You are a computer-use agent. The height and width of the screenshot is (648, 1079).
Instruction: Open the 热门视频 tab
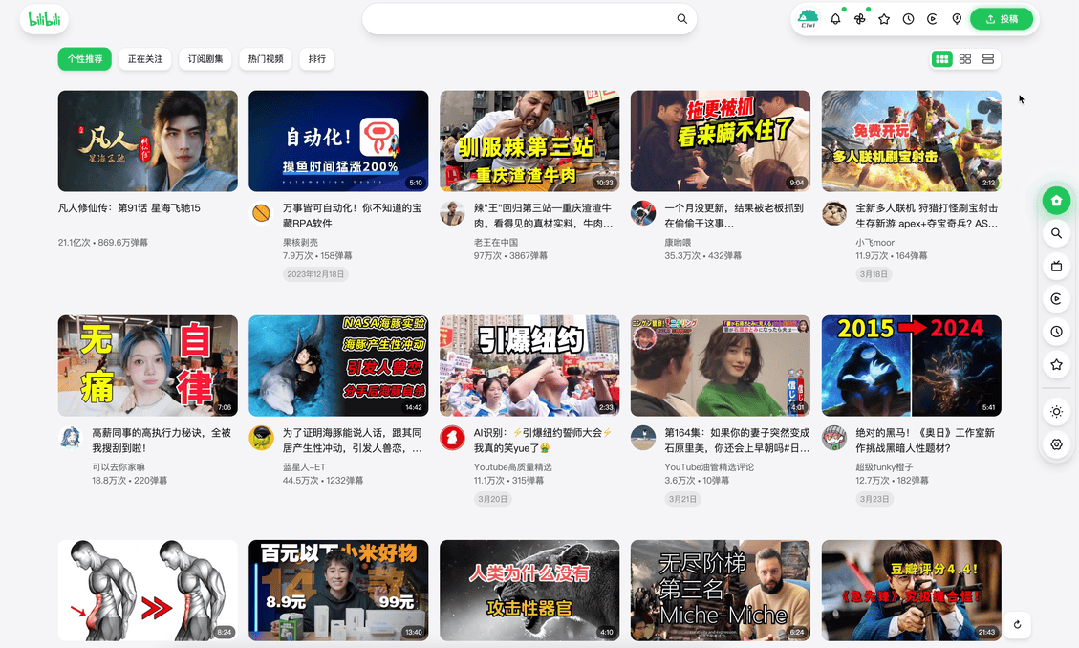[x=264, y=59]
